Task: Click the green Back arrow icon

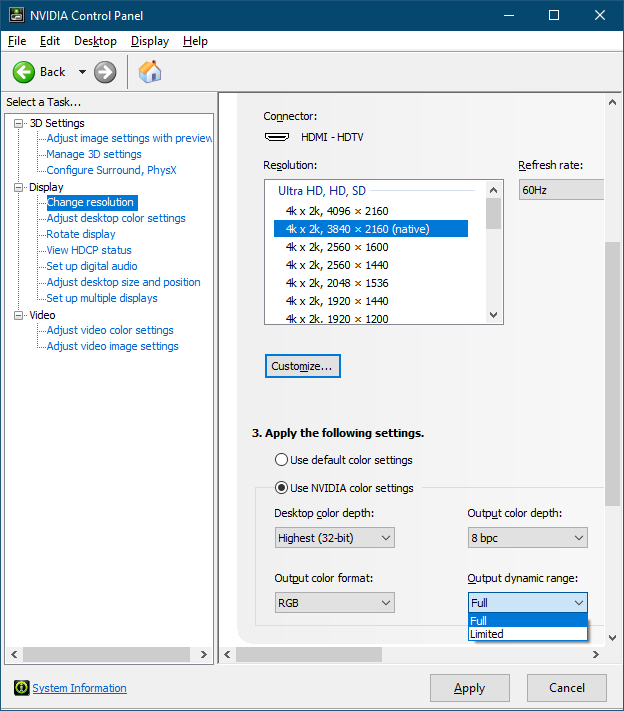Action: (x=24, y=72)
